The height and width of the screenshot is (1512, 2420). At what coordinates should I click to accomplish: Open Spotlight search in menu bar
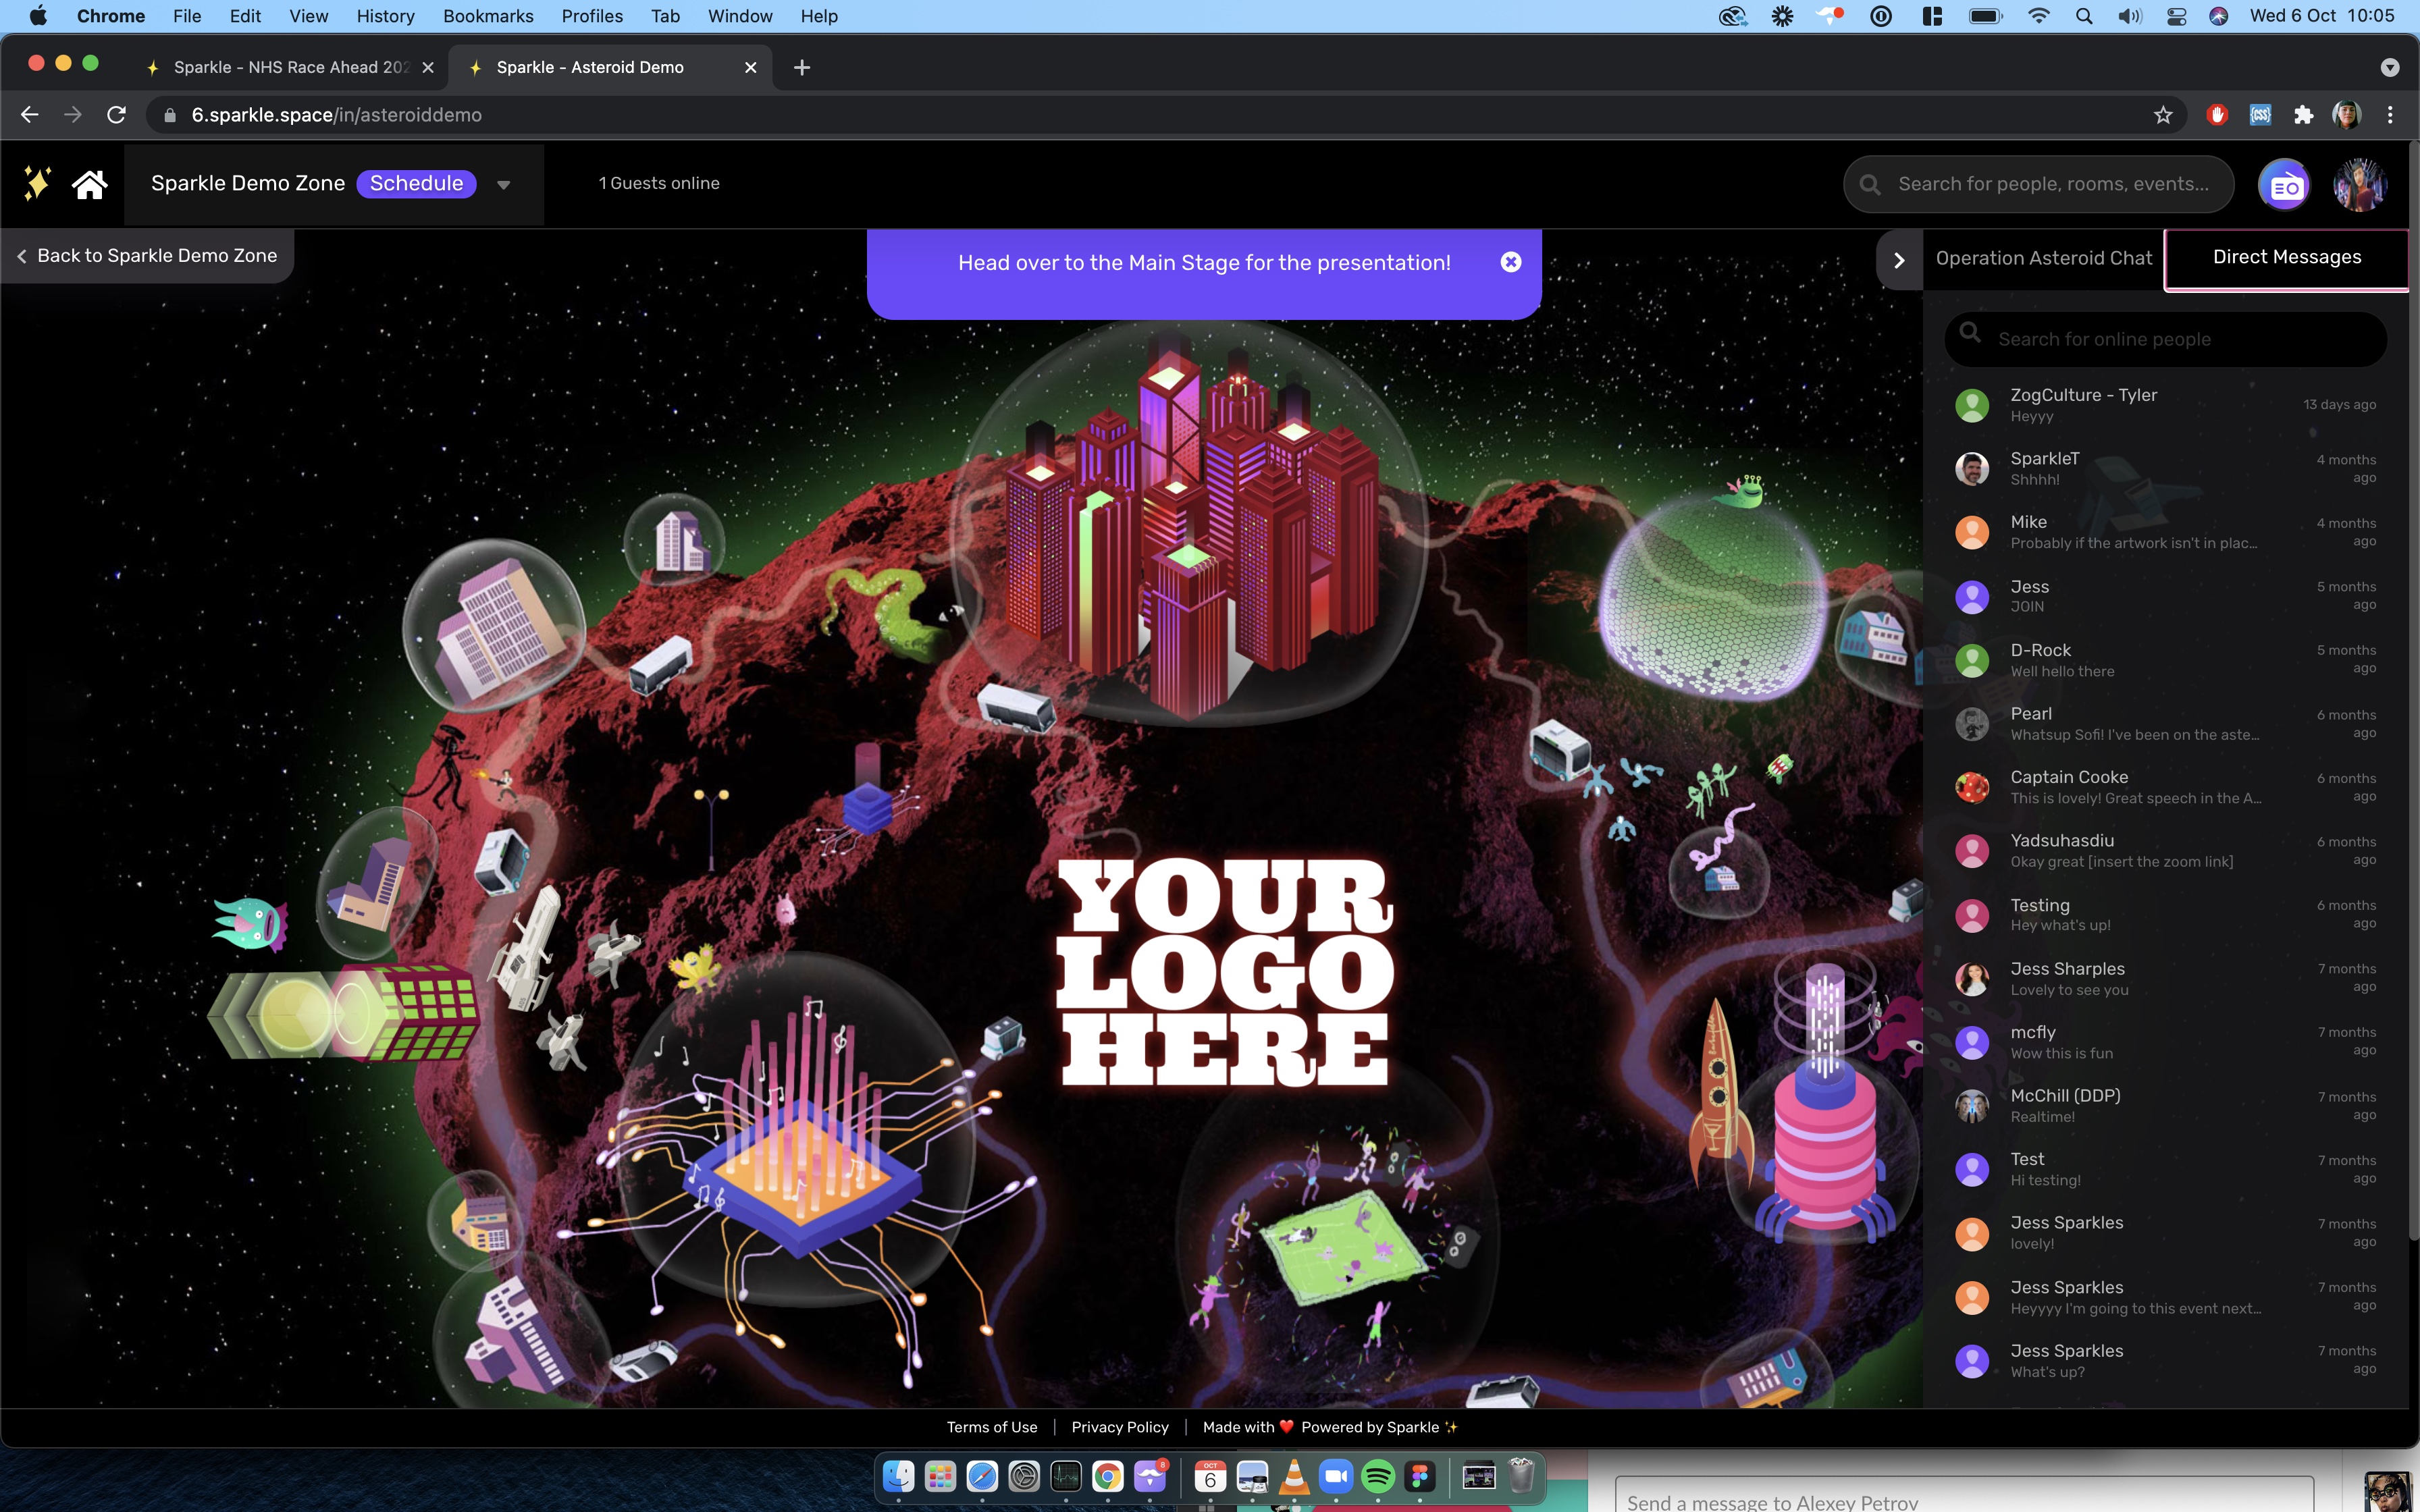[2084, 16]
